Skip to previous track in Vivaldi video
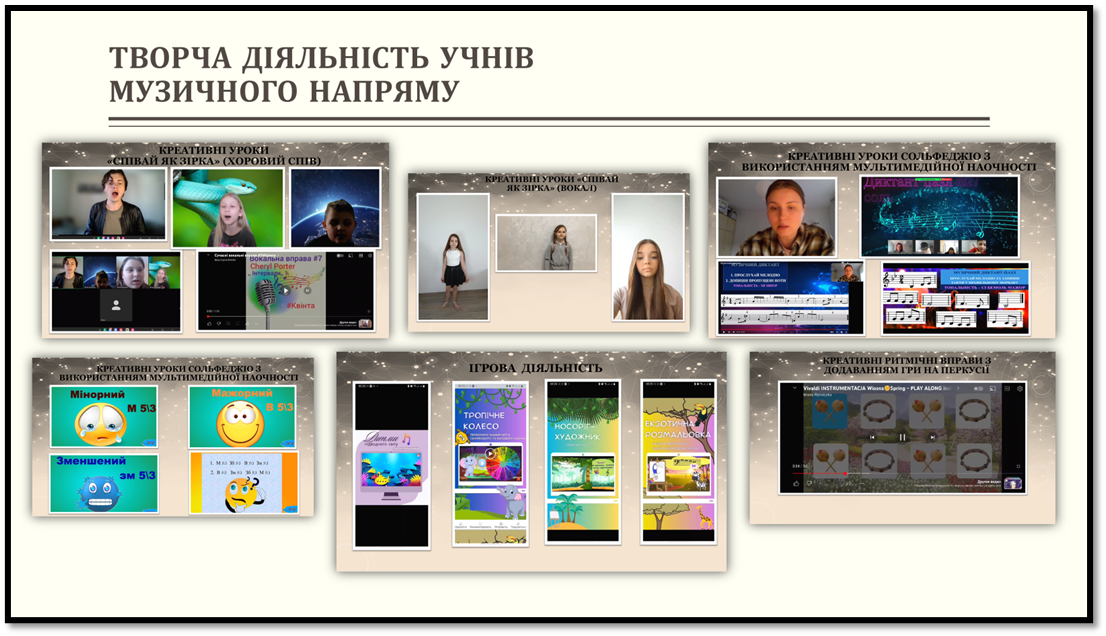The image size is (1106, 636). click(871, 437)
